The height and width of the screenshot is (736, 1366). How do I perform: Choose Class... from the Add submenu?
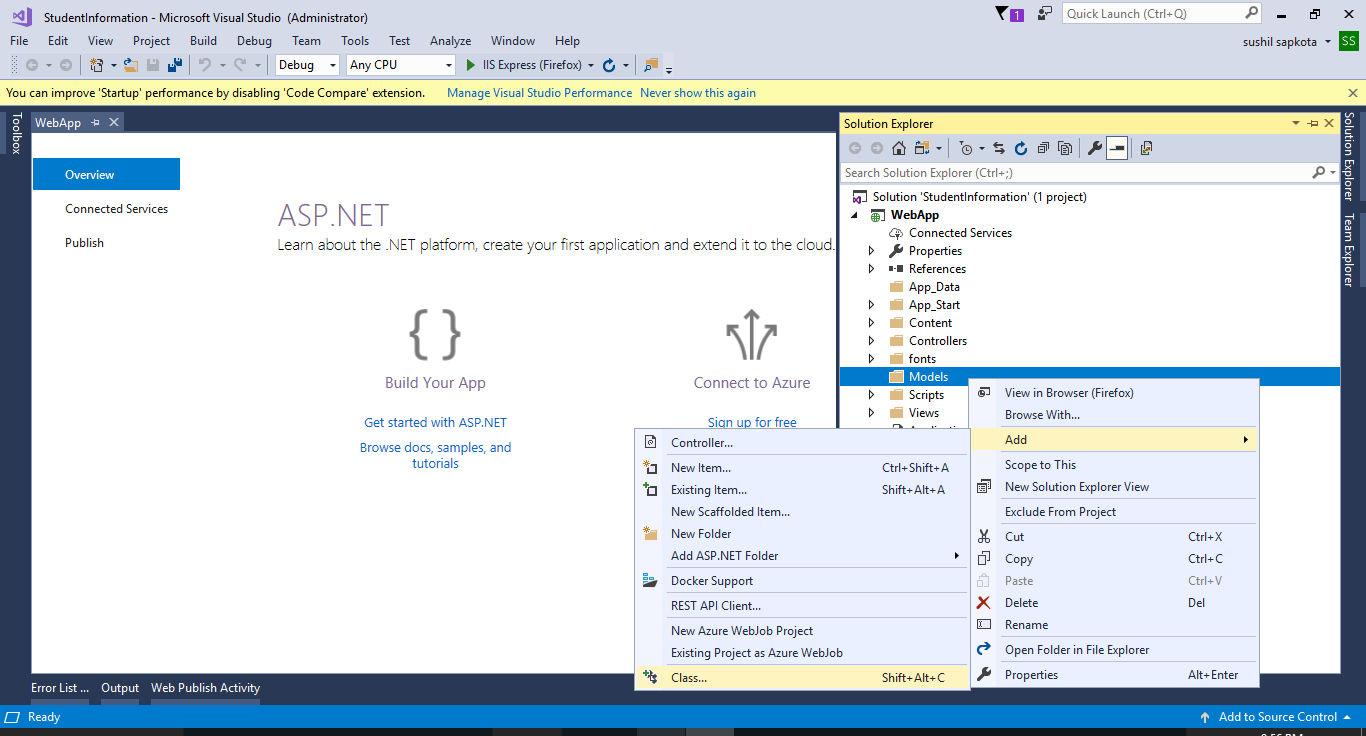tap(802, 678)
